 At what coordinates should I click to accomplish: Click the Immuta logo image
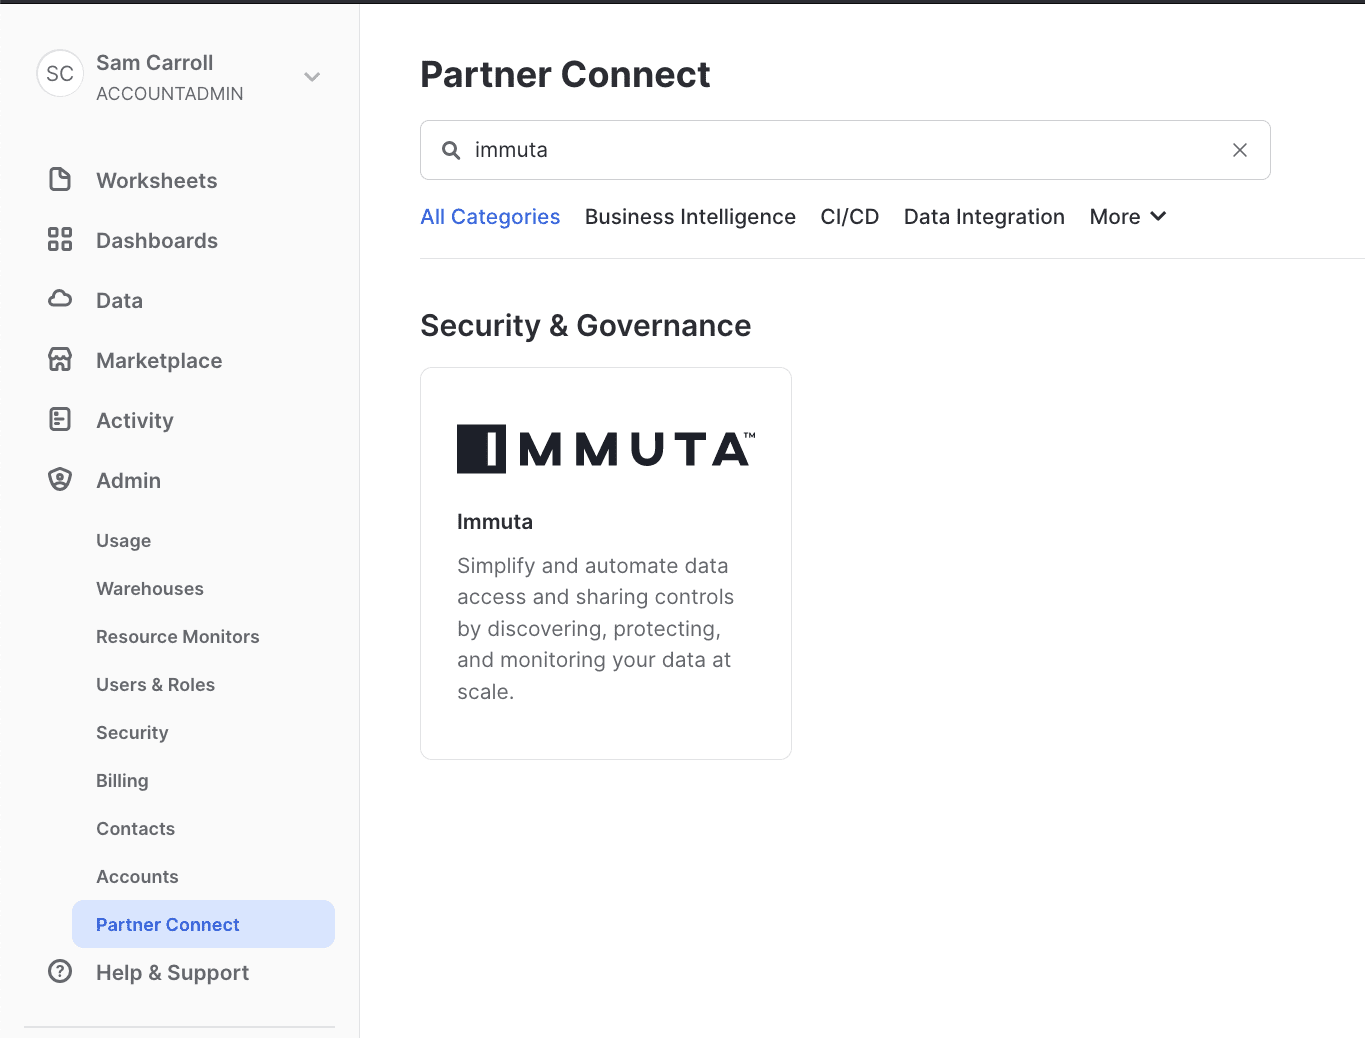tap(606, 449)
